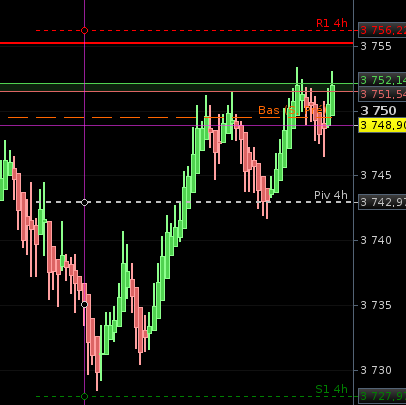Select the grey Piv 4h price tag 3 742,97
The width and height of the screenshot is (406, 405).
382,202
